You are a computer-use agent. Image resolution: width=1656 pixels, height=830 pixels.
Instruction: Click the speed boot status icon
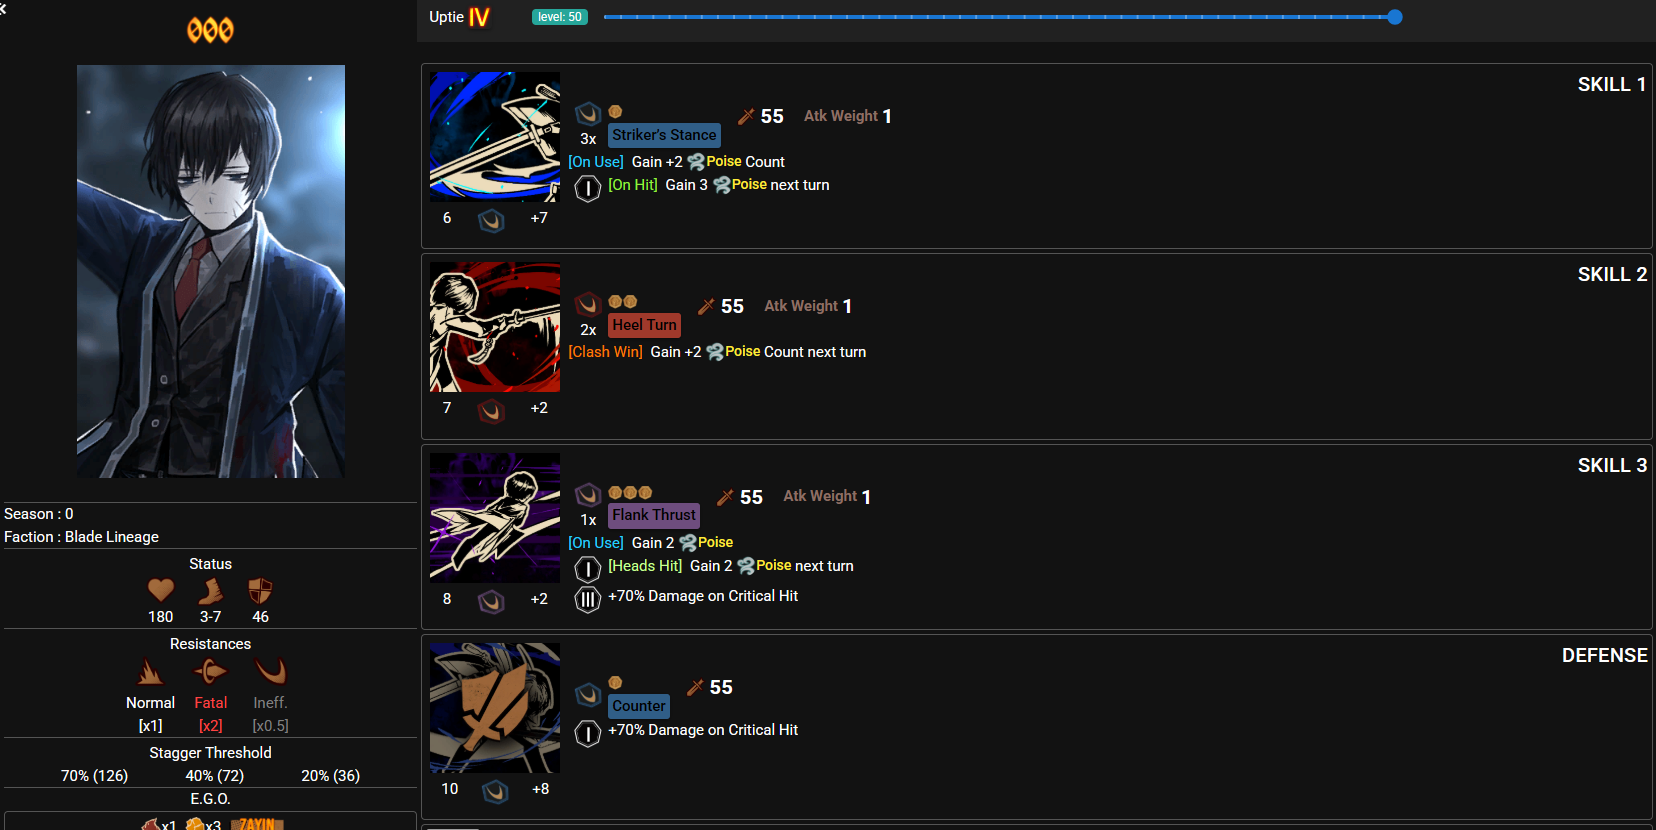[211, 591]
